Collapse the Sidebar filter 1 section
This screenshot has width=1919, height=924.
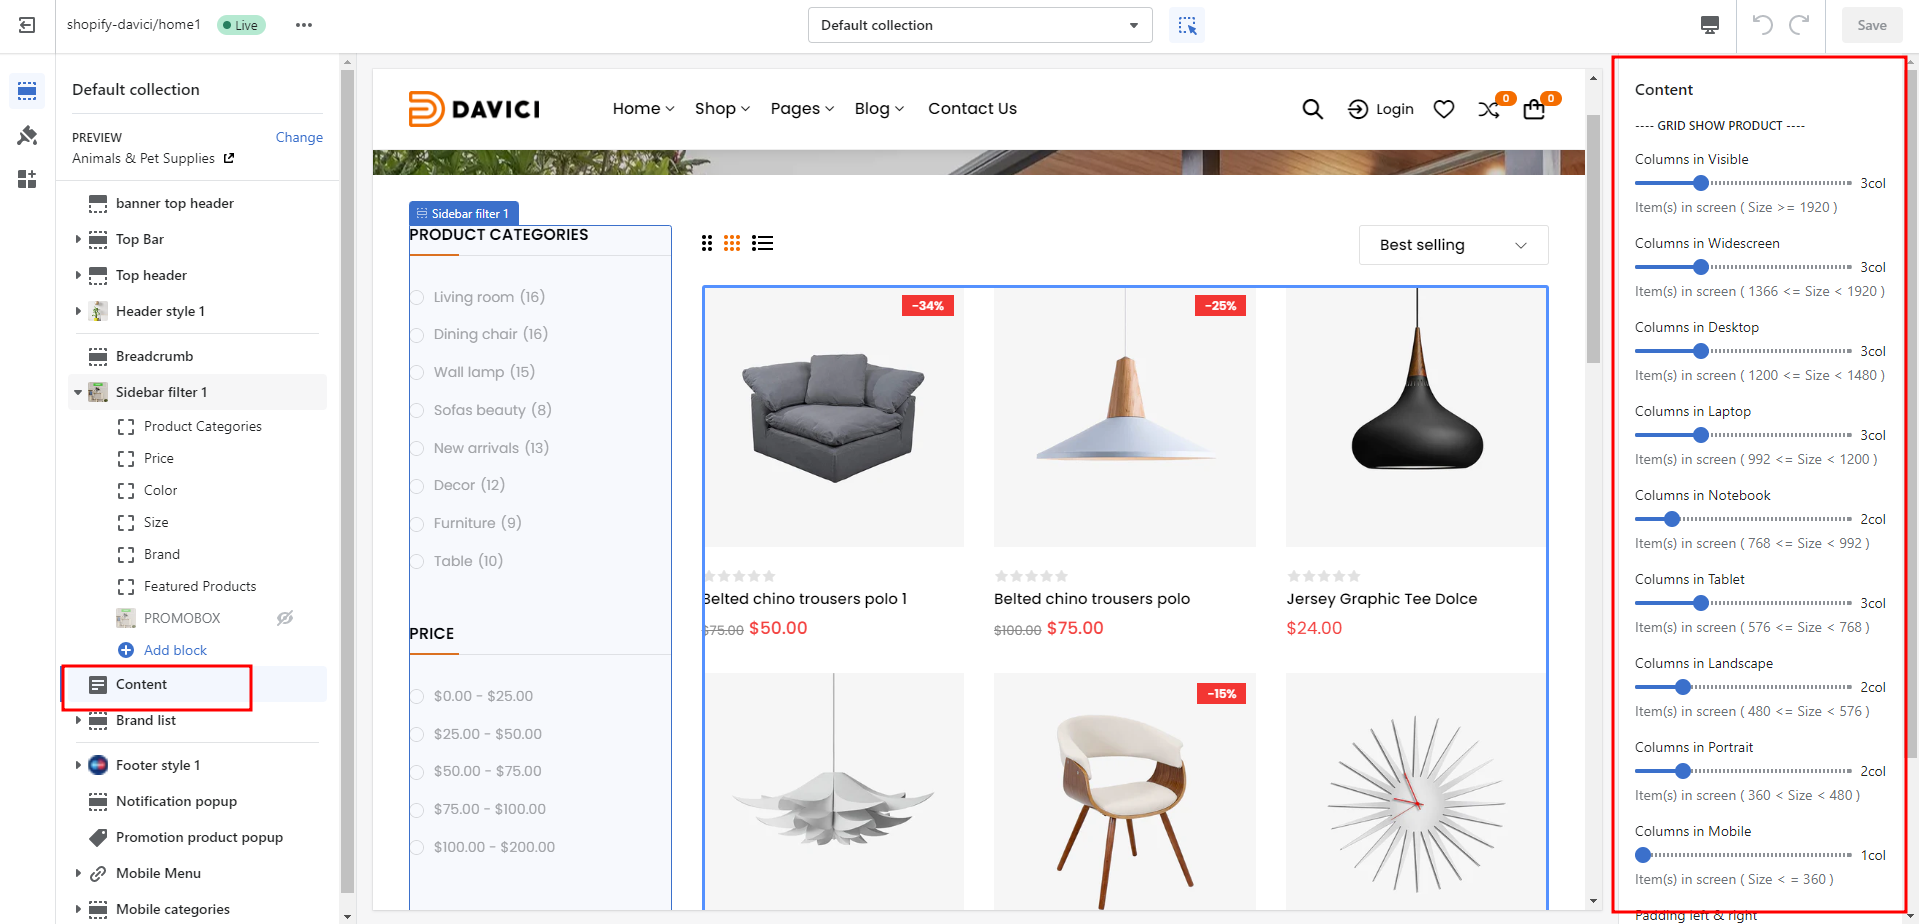coord(78,392)
